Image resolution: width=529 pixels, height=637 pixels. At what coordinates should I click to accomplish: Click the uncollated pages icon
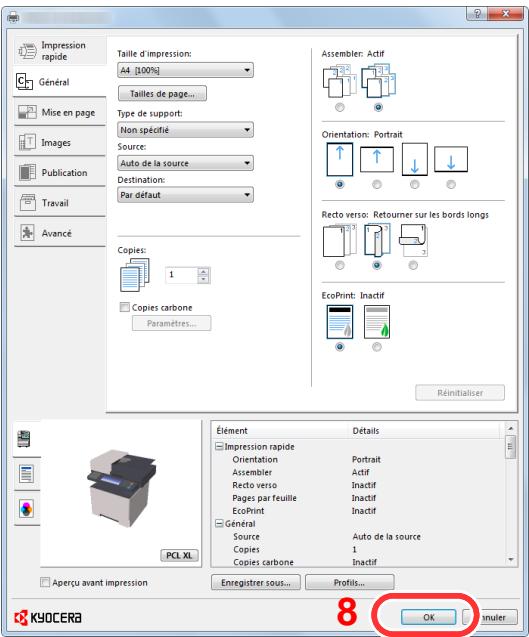coord(340,81)
